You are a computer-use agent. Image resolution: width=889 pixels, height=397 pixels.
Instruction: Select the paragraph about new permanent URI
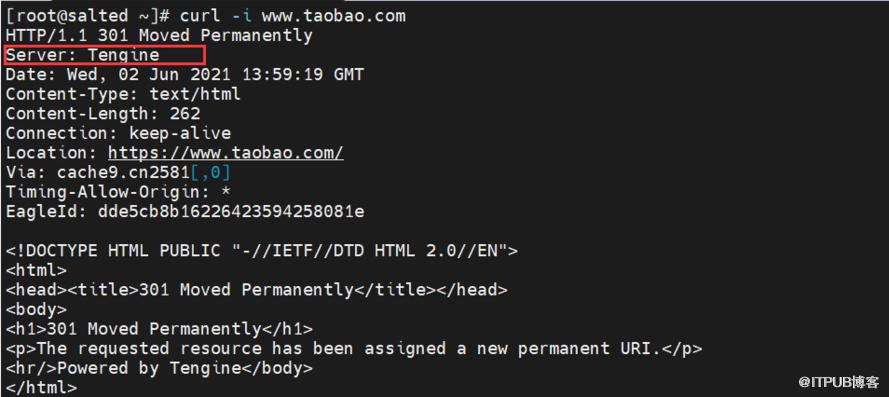click(354, 348)
